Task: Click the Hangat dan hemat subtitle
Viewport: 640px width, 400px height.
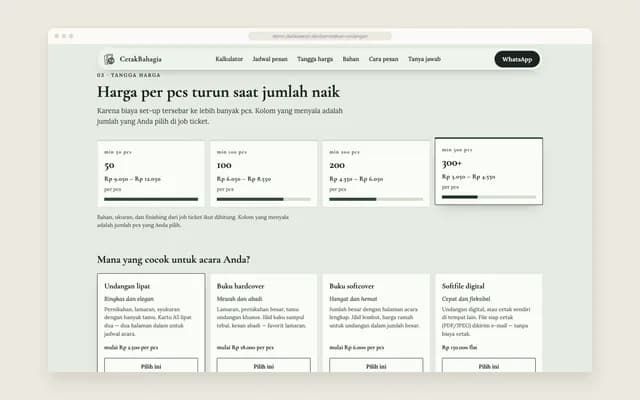Action: tap(353, 299)
